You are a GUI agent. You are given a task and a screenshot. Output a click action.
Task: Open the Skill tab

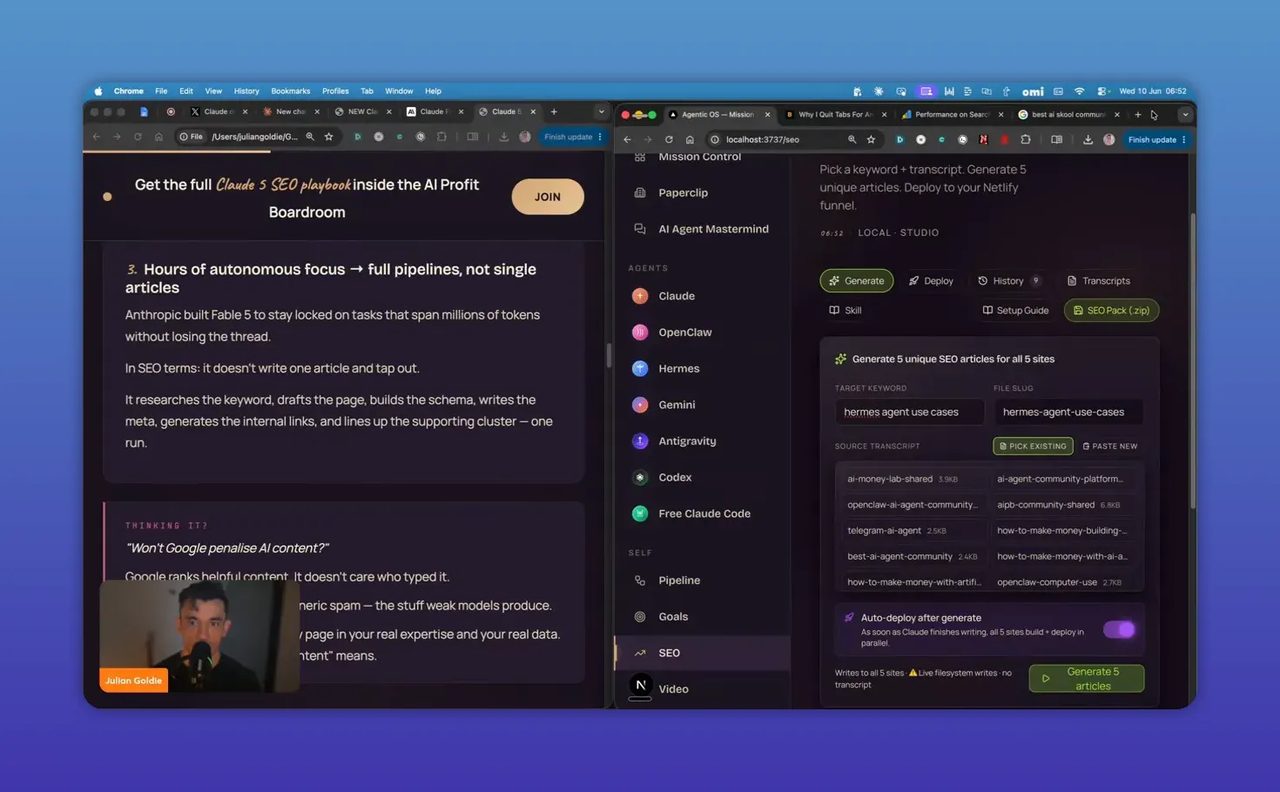[845, 310]
